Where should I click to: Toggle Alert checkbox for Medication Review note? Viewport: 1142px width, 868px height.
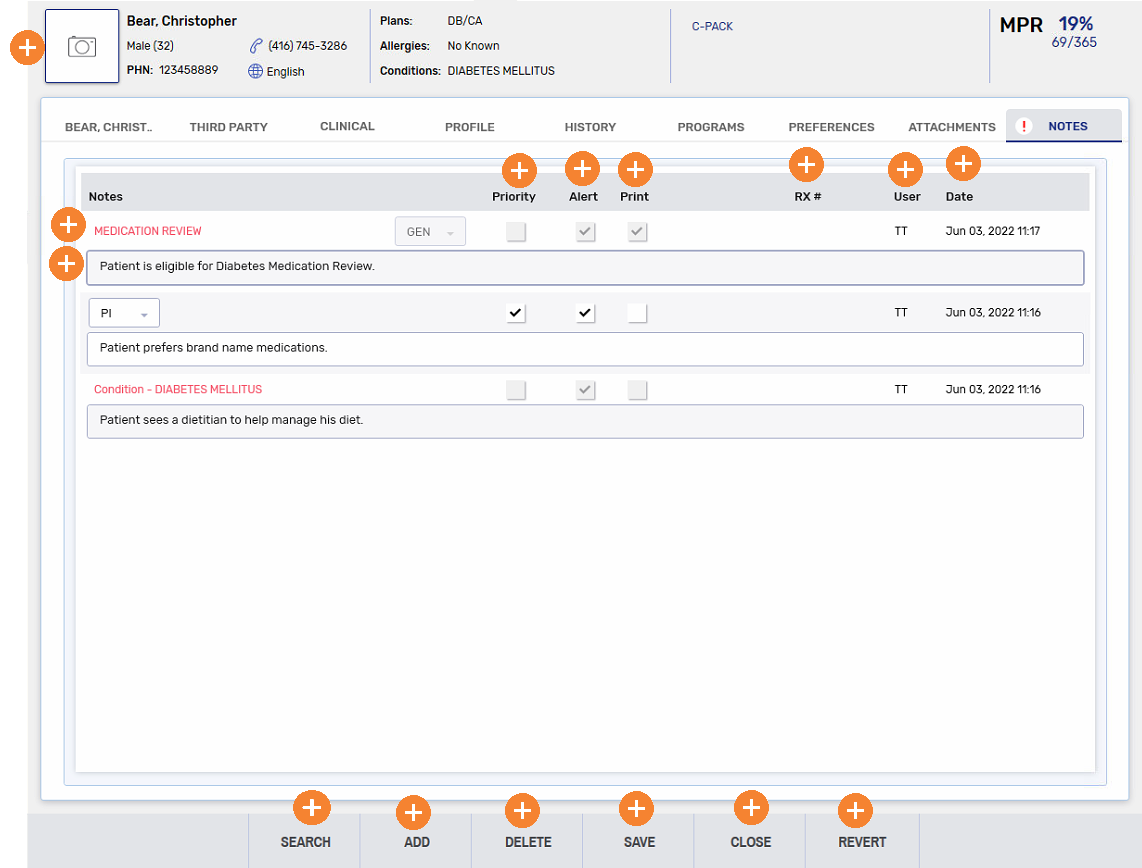tap(585, 232)
